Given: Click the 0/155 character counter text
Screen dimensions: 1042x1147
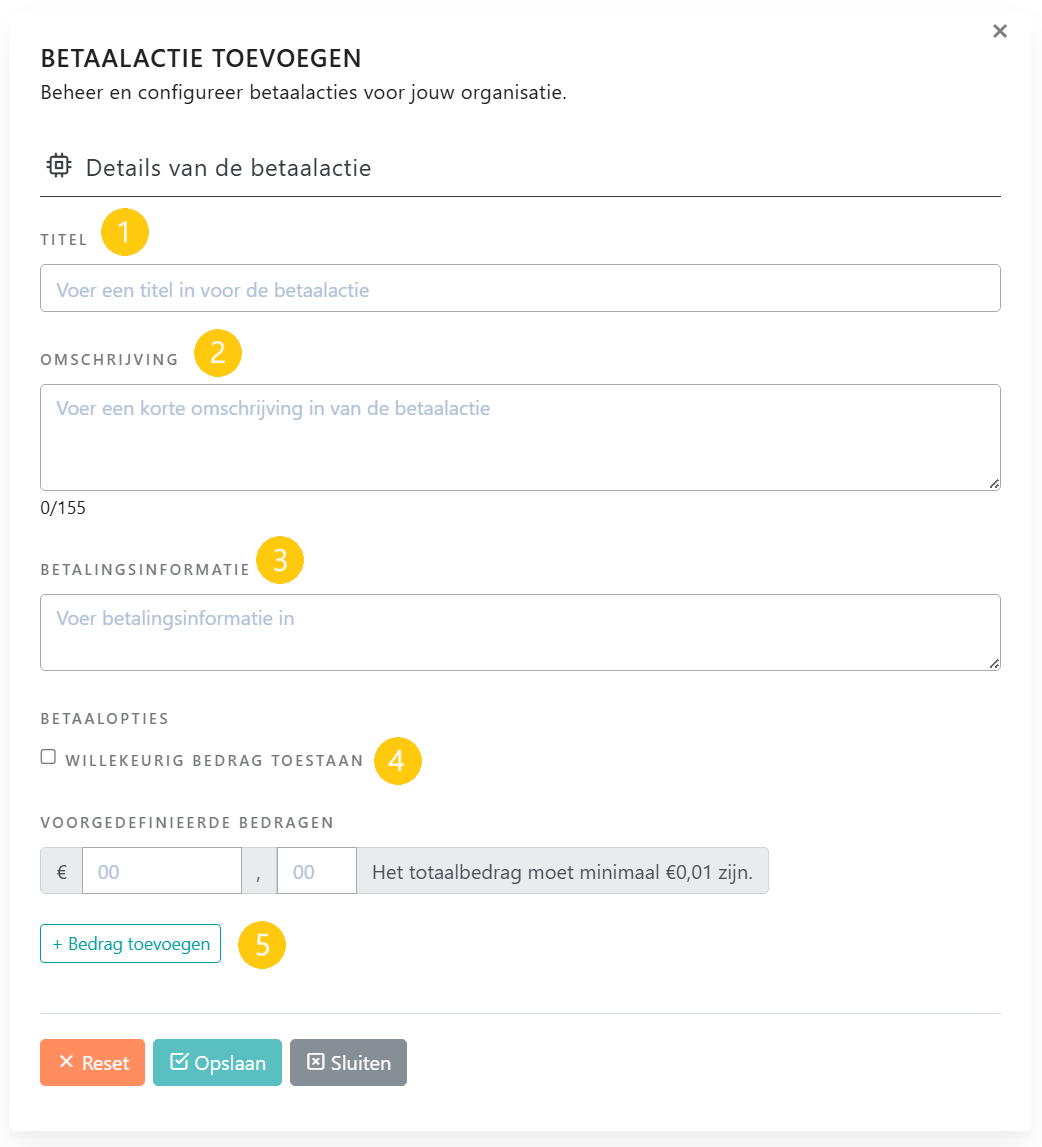Looking at the screenshot, I should (62, 508).
